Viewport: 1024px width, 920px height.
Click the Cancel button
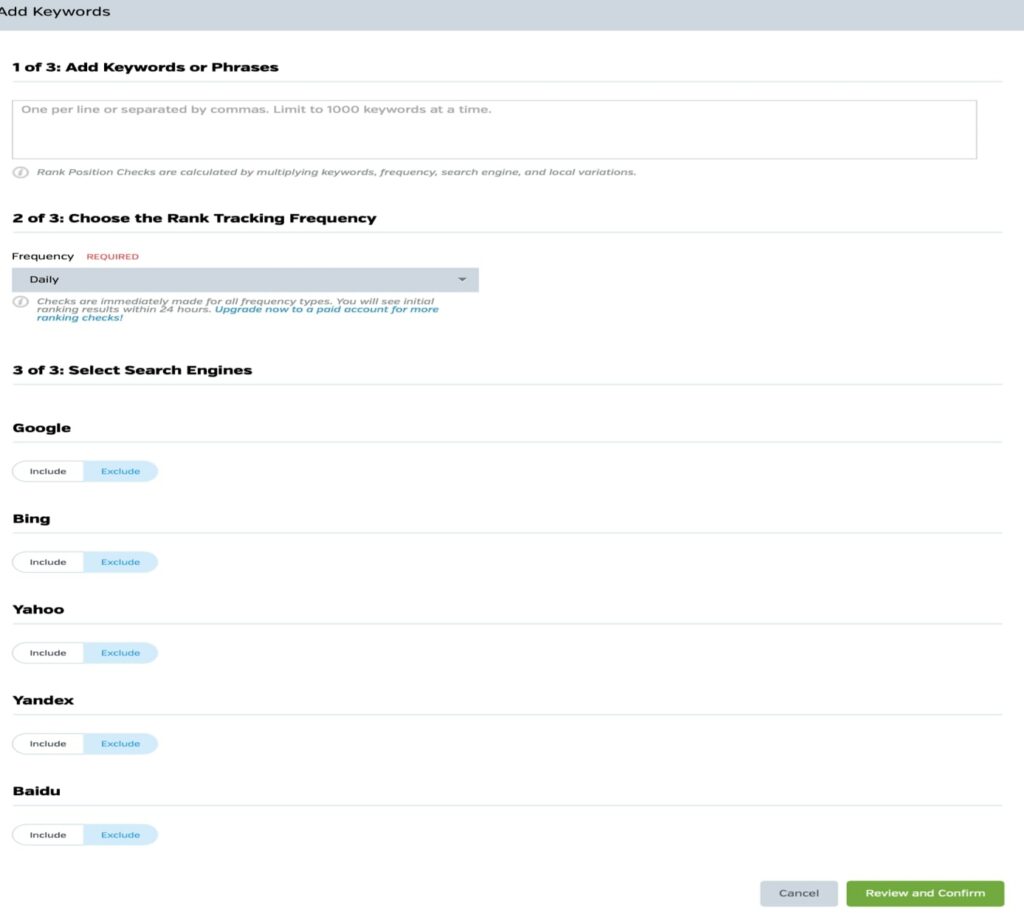(x=799, y=893)
